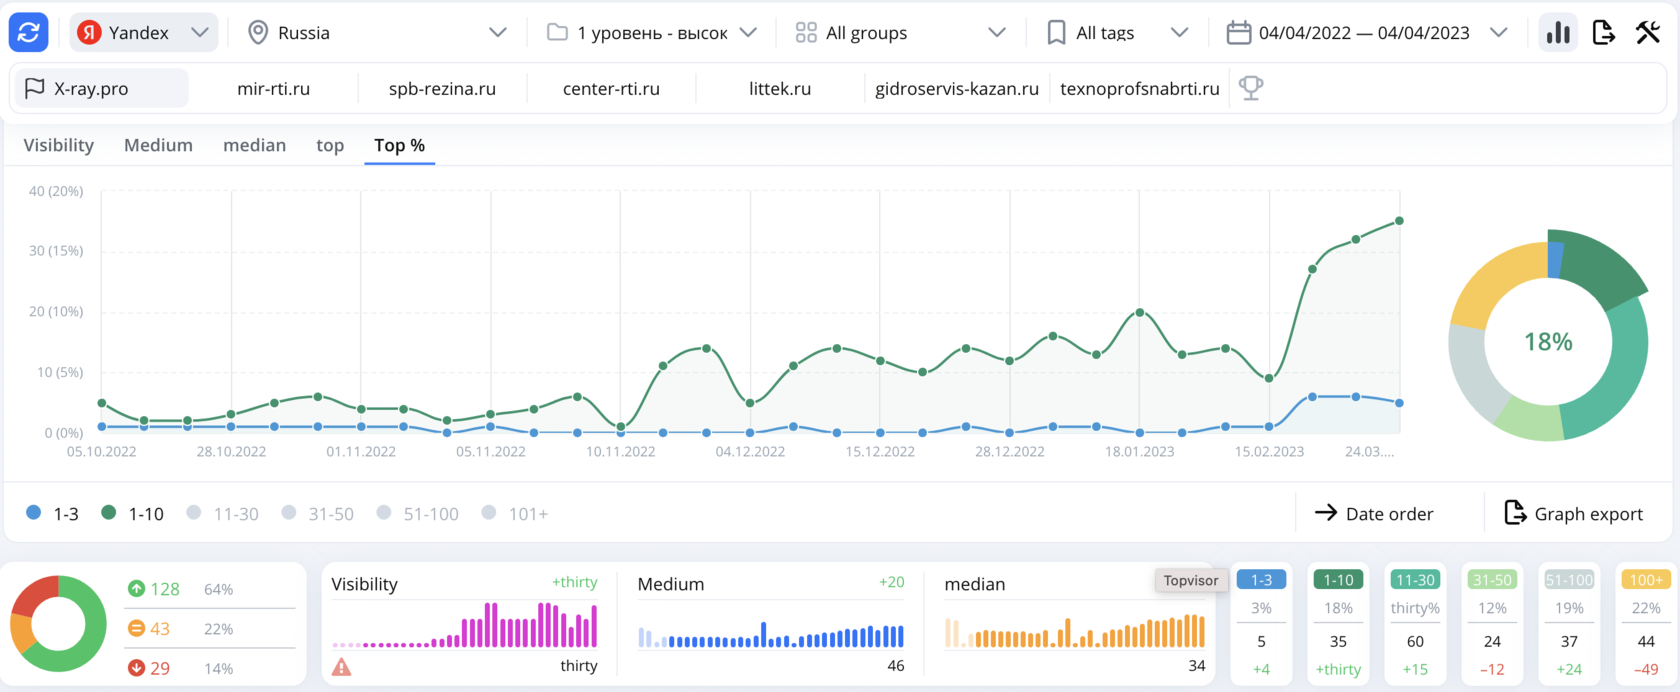
Task: Click the calendar icon for the date range
Action: [1238, 33]
